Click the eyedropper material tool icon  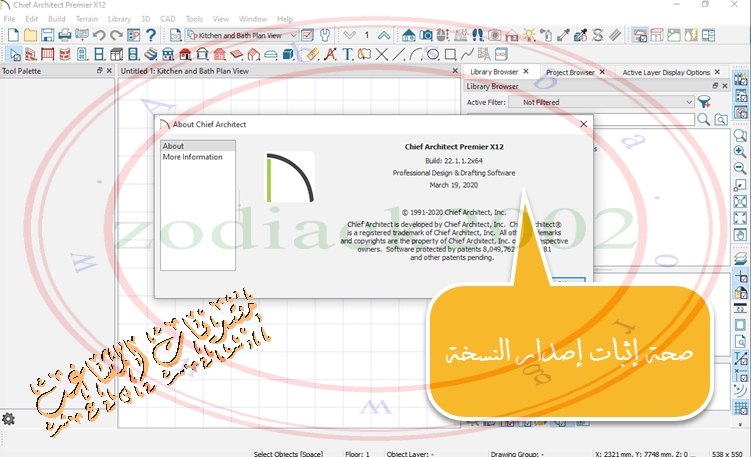tap(564, 35)
